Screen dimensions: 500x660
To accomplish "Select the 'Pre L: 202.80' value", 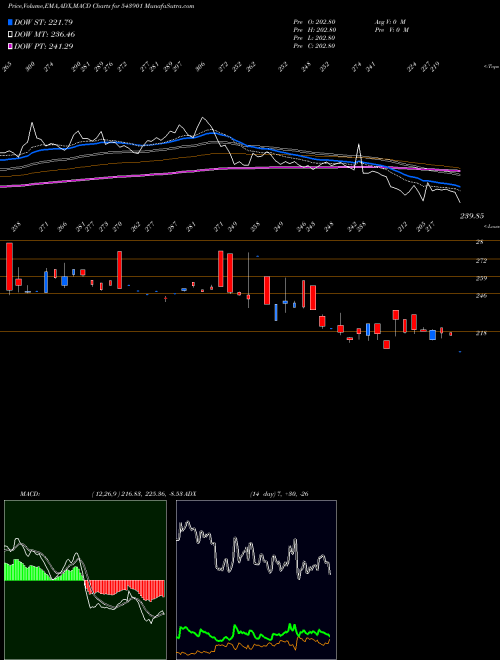I will [x=314, y=38].
